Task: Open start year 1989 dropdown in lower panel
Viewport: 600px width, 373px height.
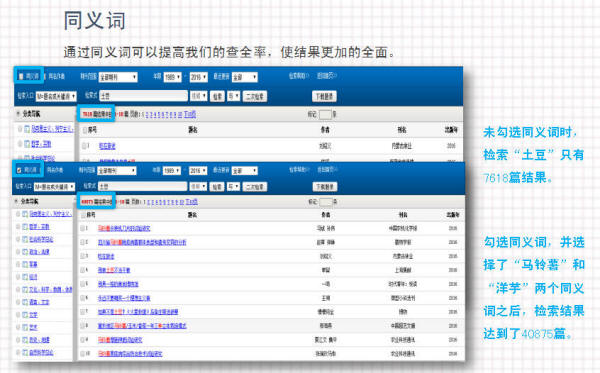Action: tap(171, 171)
